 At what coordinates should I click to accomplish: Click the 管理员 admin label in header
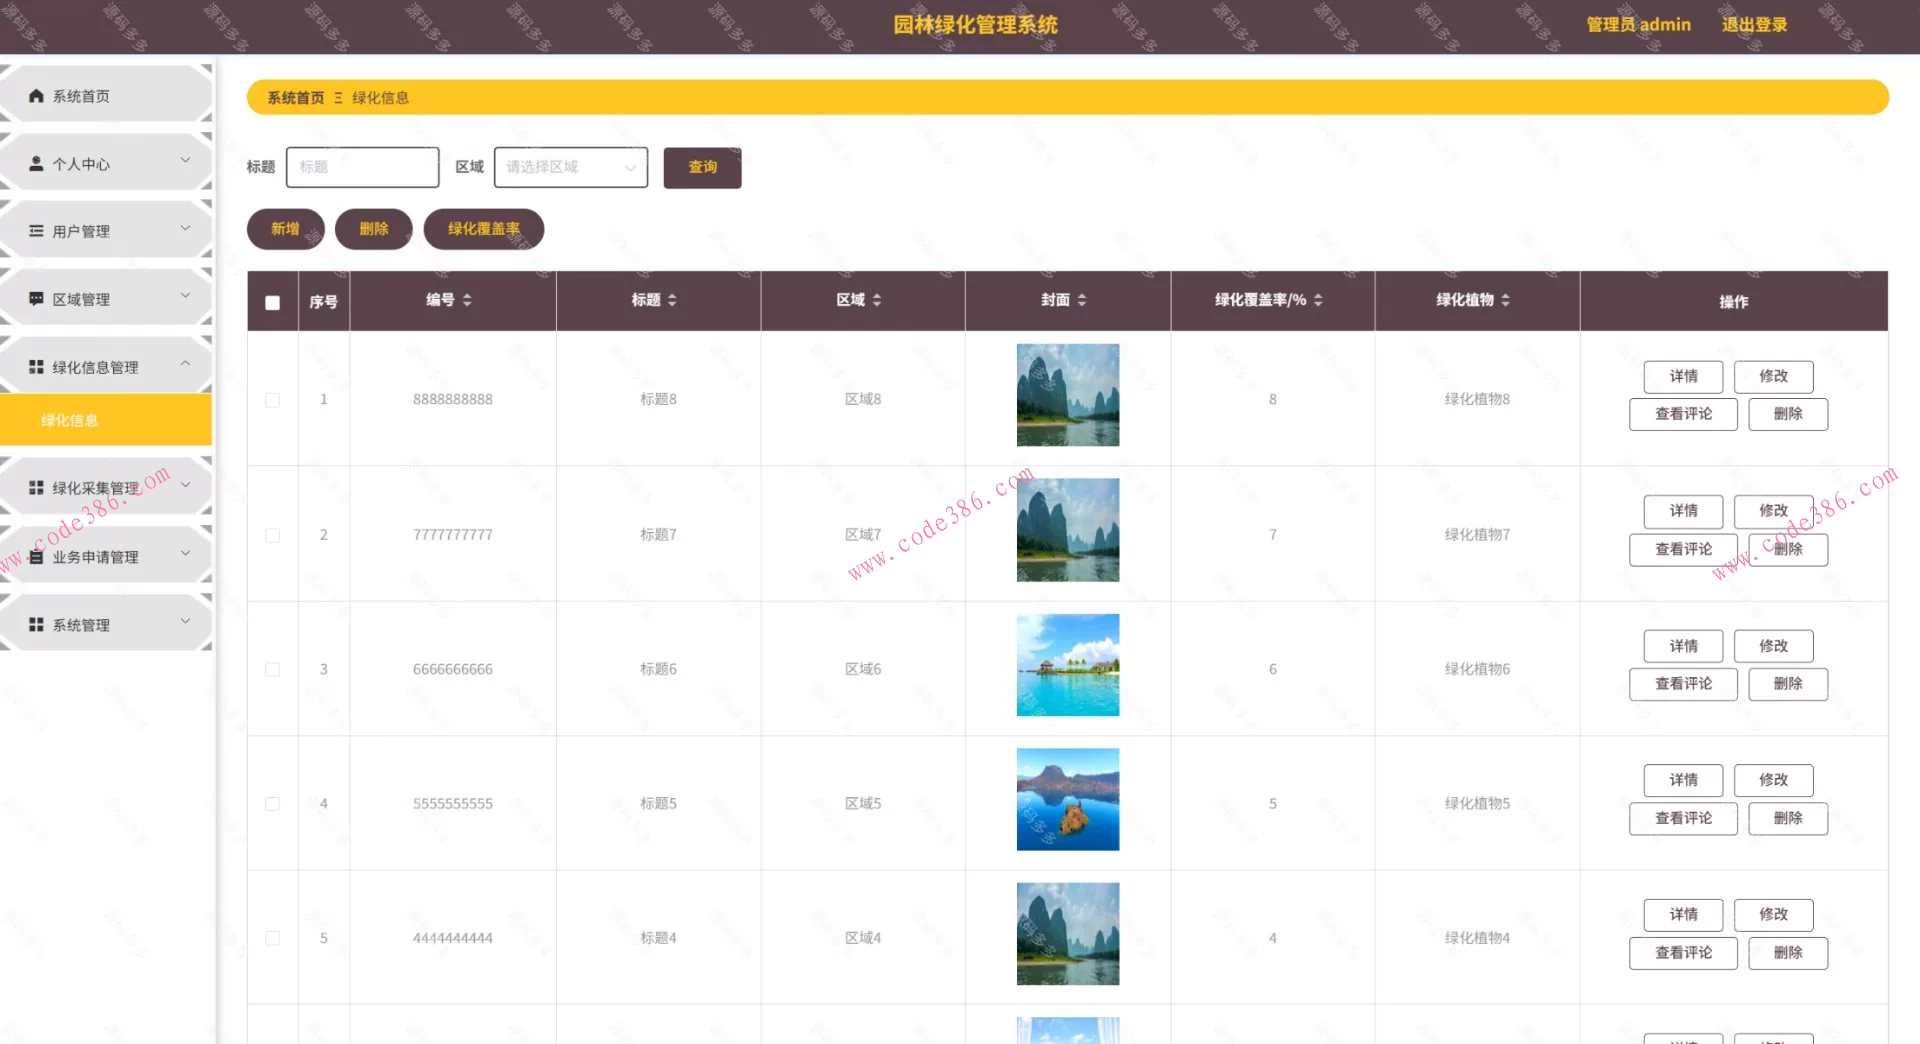tap(1638, 25)
